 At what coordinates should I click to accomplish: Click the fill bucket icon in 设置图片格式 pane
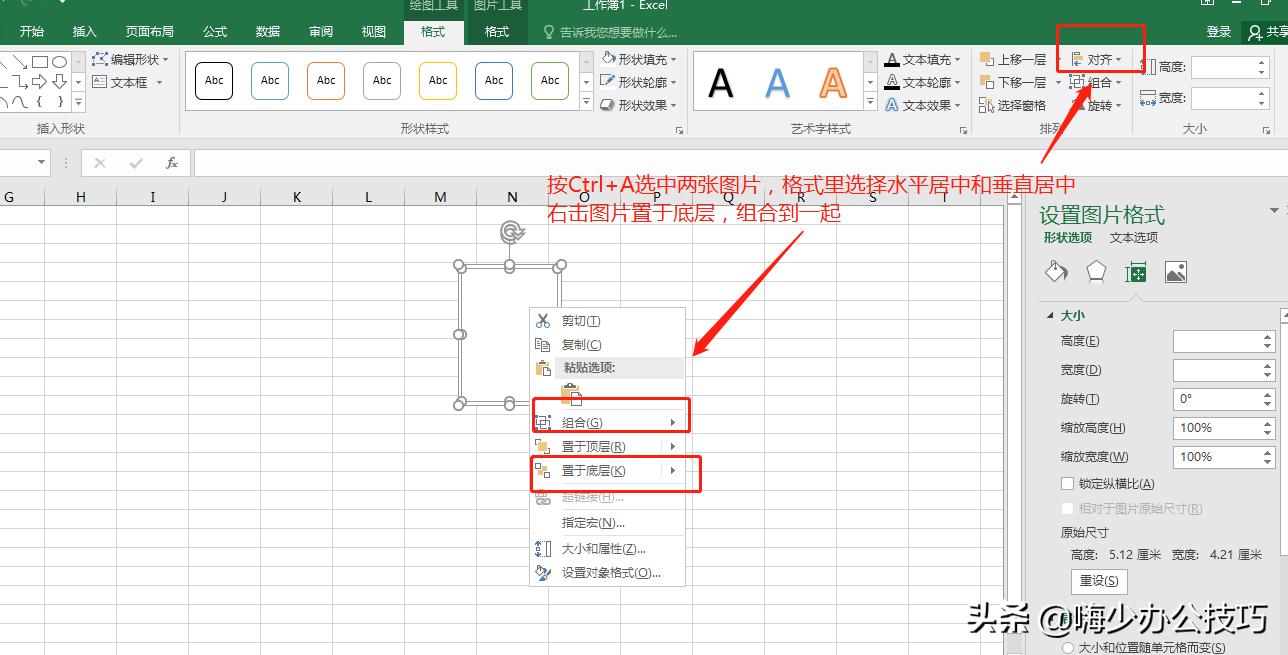click(1055, 271)
